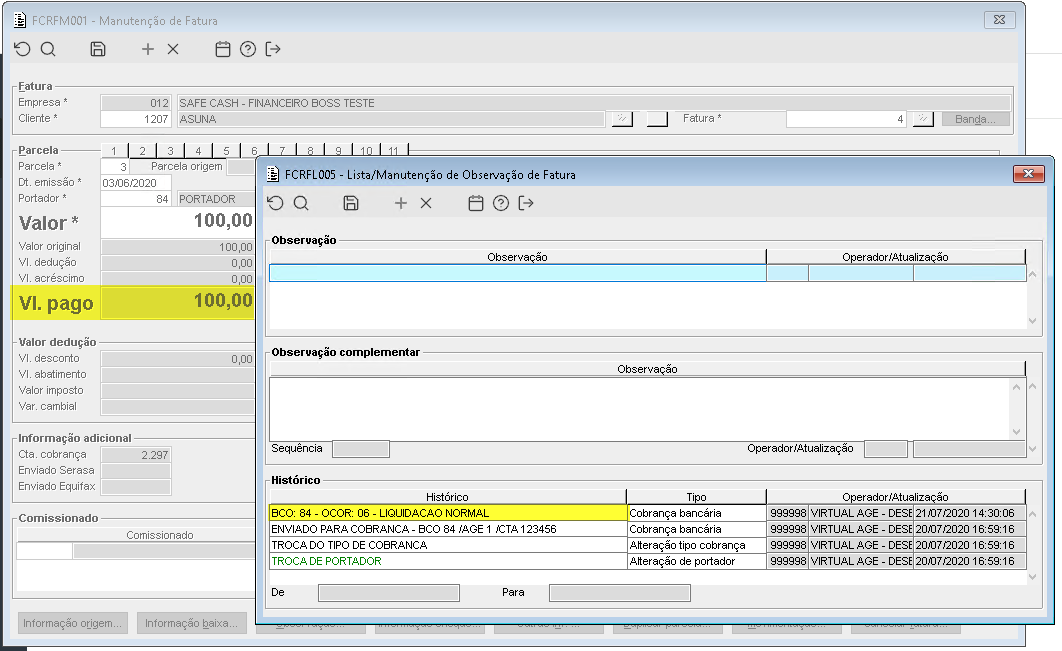Close the FCRFL005 Observação de Fatura window
Viewport: 1062px width, 651px height.
click(1028, 174)
